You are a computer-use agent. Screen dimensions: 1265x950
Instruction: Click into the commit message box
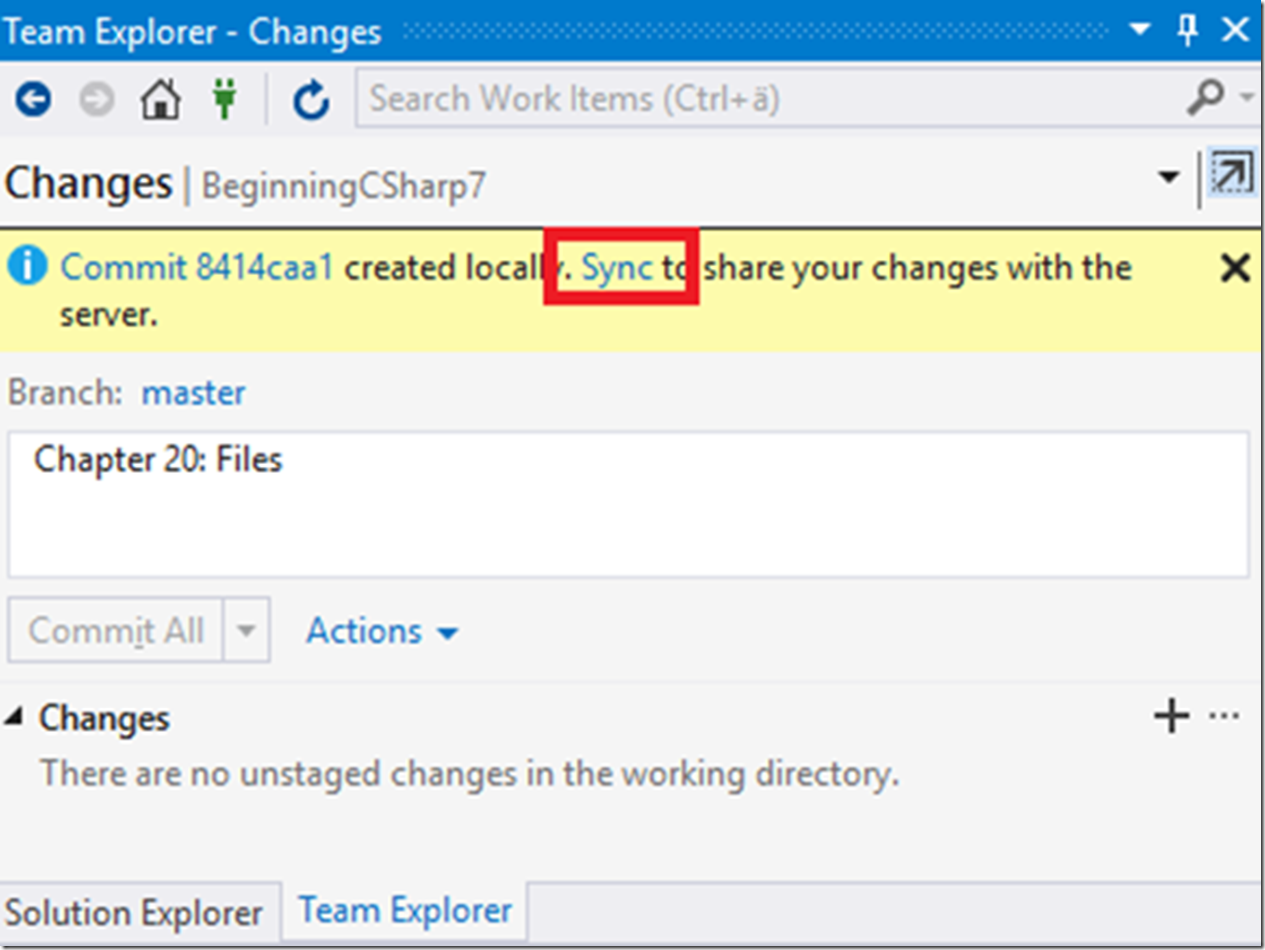coord(628,504)
